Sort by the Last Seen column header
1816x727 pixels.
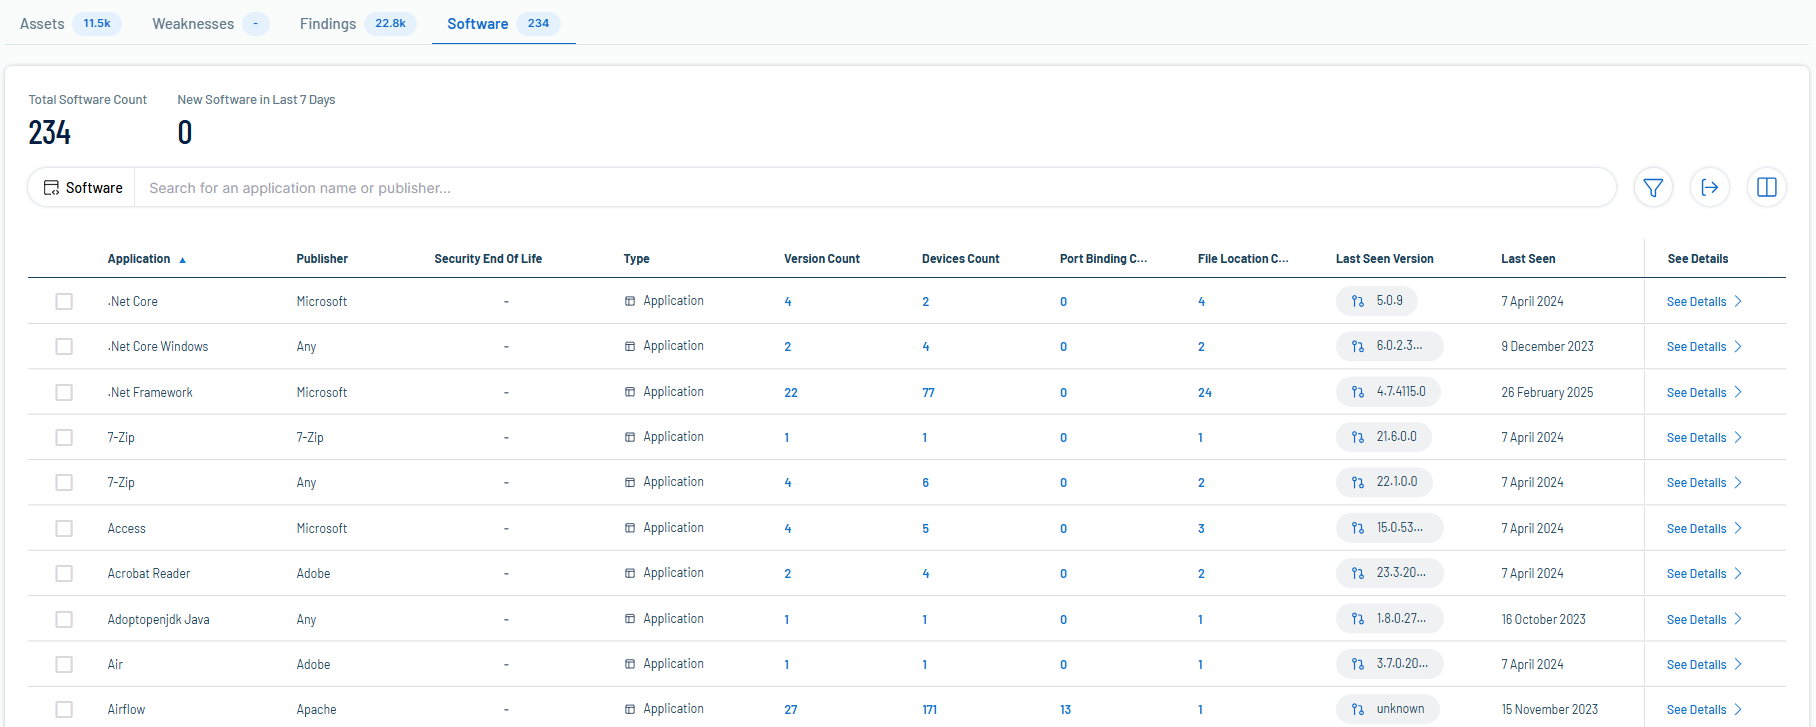pos(1527,259)
